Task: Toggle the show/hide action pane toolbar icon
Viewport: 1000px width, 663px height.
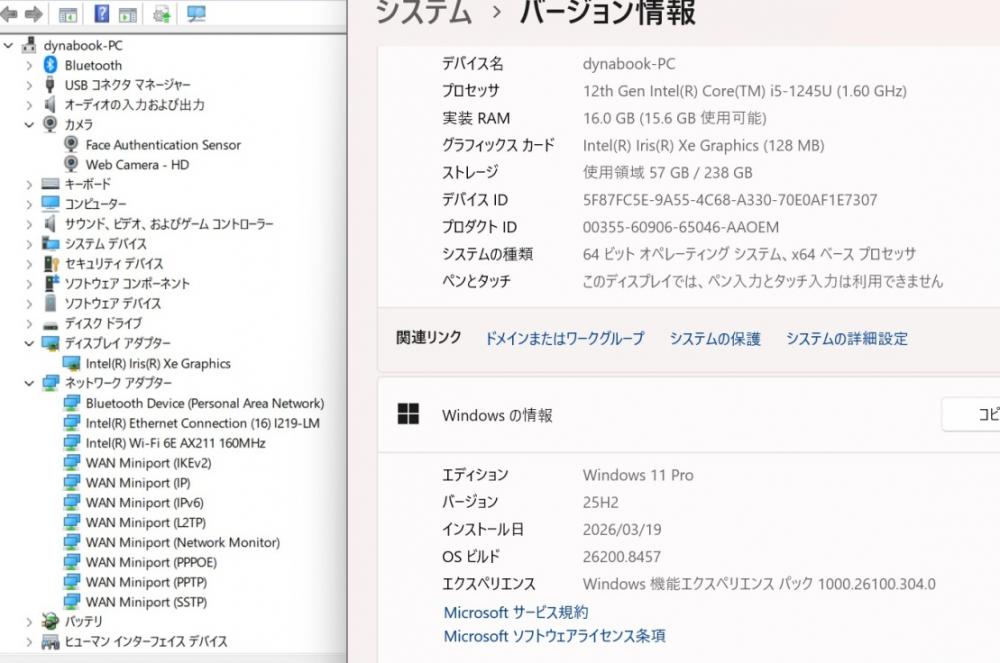Action: 128,14
